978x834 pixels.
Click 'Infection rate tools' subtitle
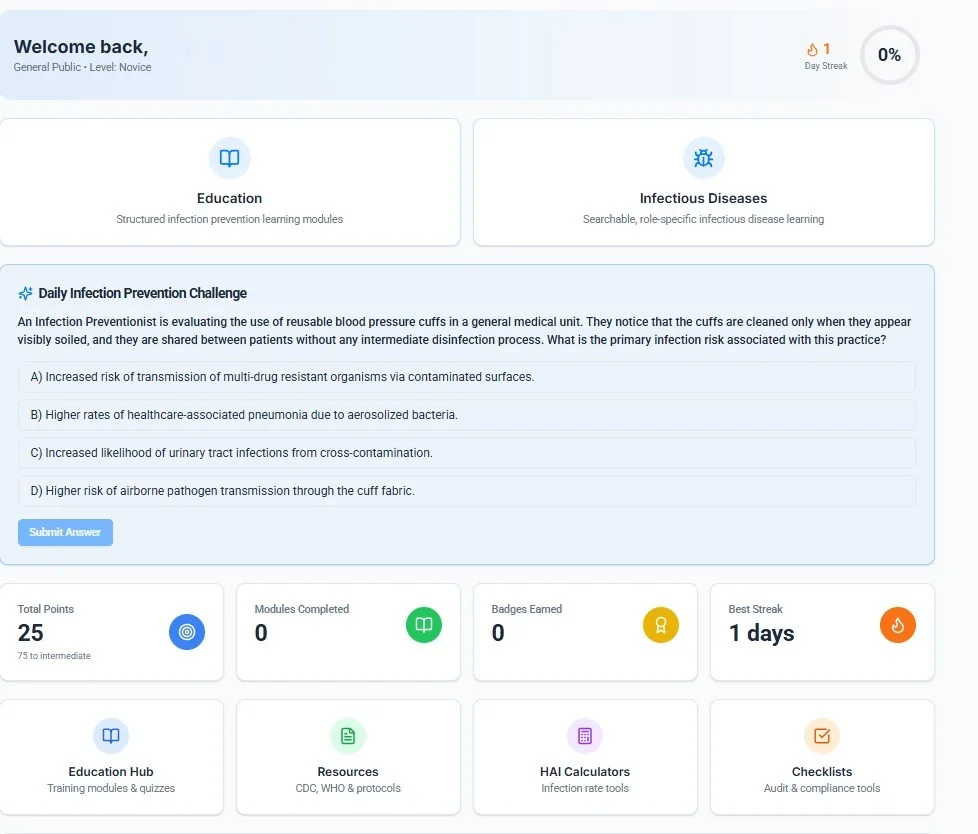pyautogui.click(x=585, y=788)
